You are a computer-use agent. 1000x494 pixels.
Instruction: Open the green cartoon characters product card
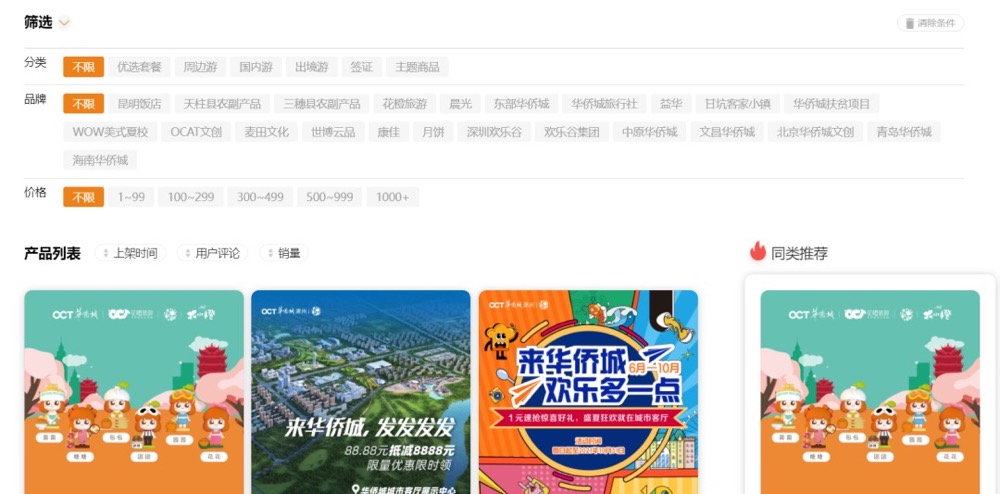pyautogui.click(x=134, y=392)
